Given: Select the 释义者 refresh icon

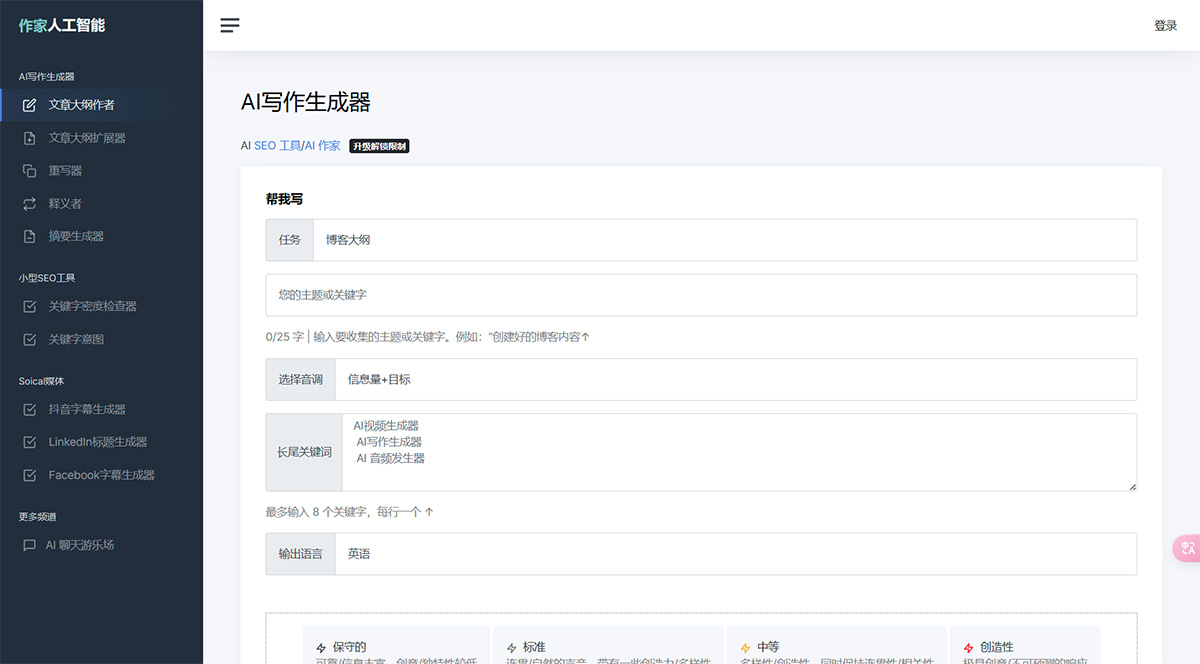Looking at the screenshot, I should coord(31,203).
